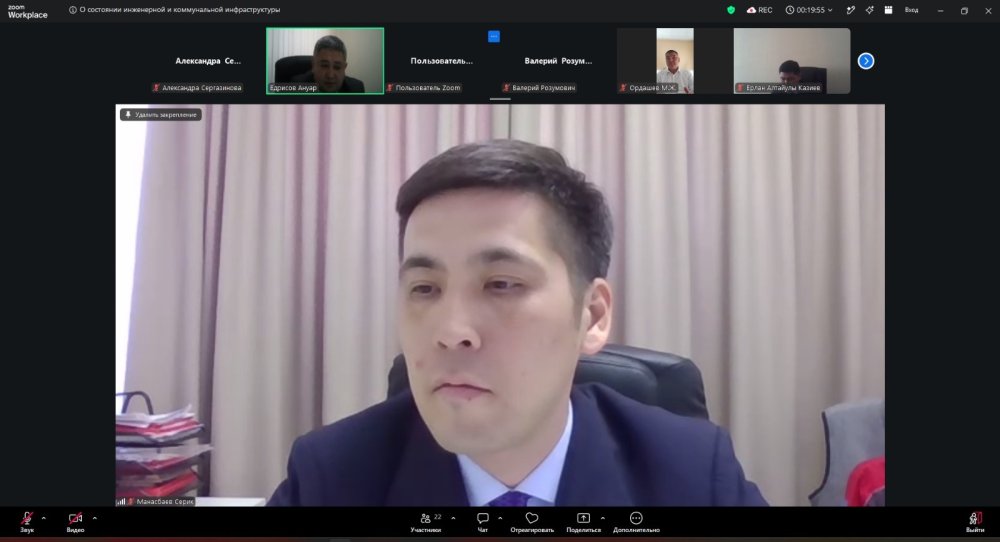Select Едрисов Ануар video thumbnail
Screen dimensions: 1000x542
coord(325,61)
